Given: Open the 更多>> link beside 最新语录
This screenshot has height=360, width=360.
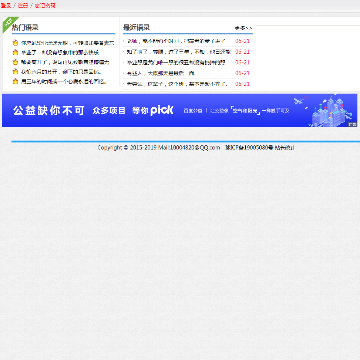Looking at the screenshot, I should [243, 28].
